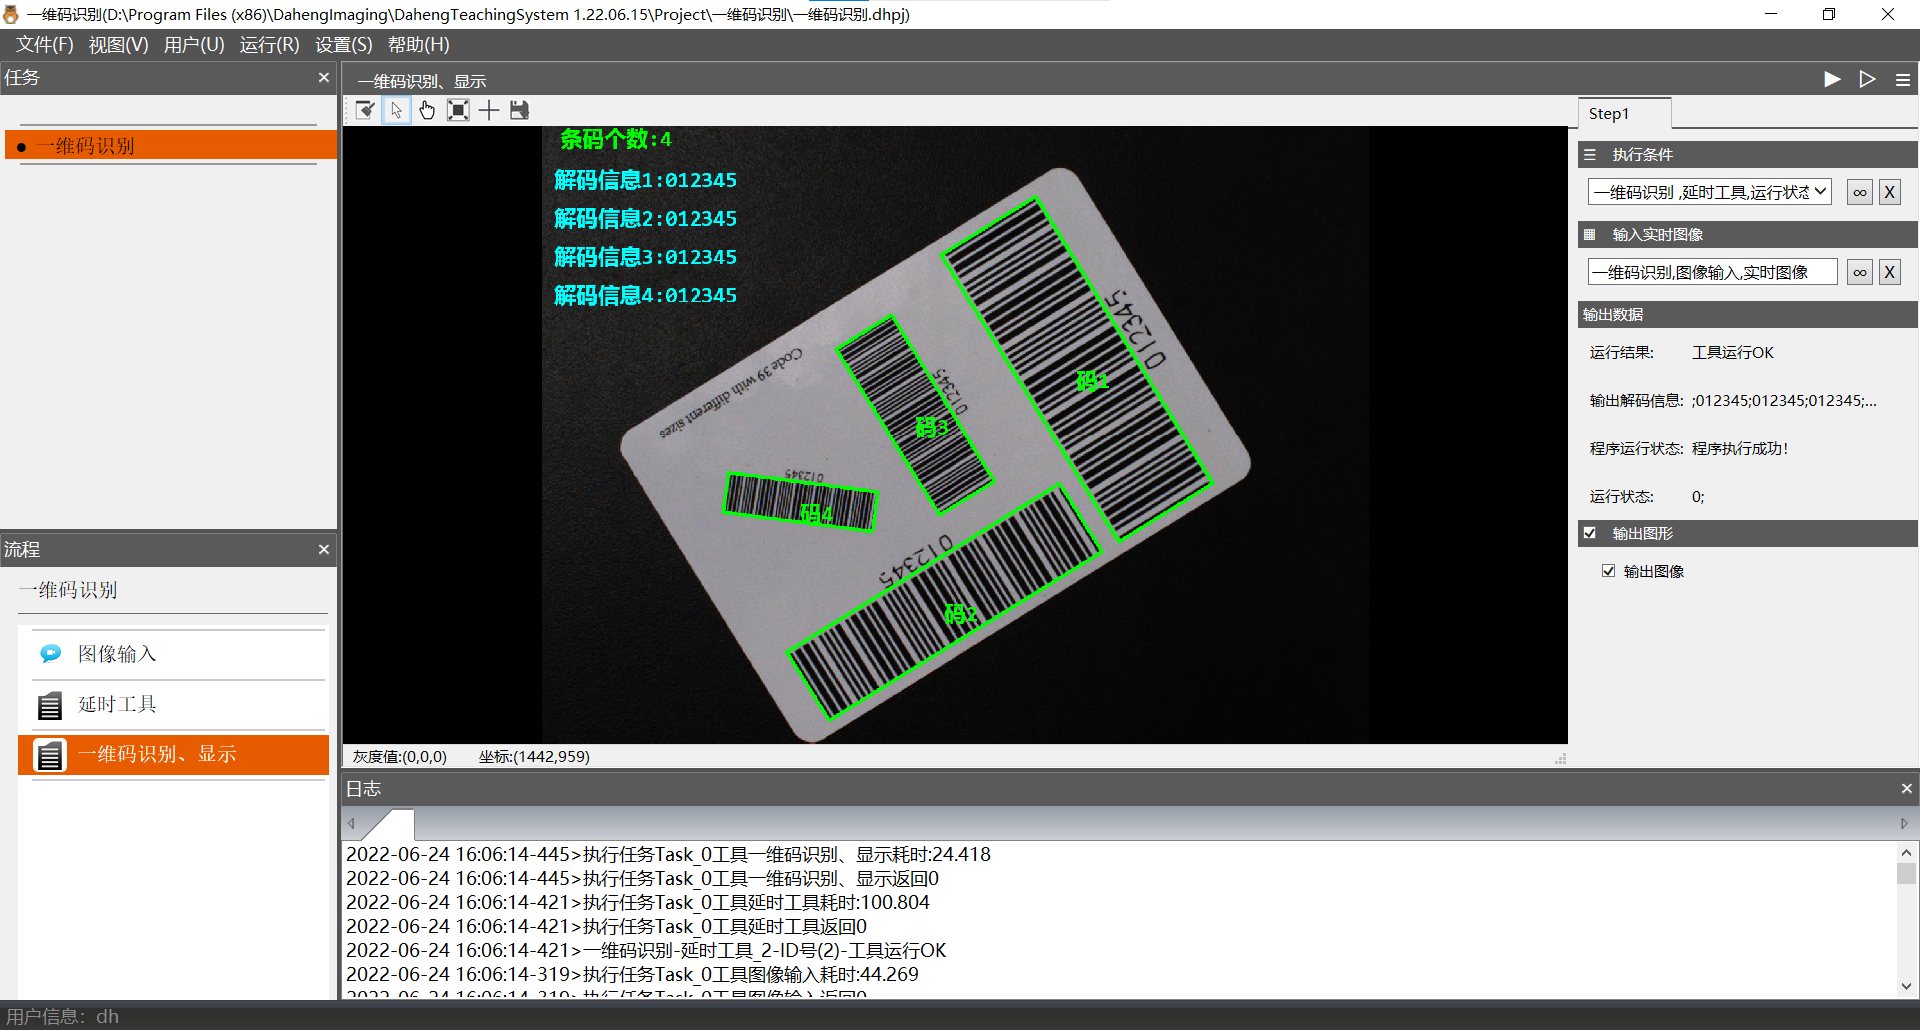
Task: Open the 运行(R) menu
Action: point(269,45)
